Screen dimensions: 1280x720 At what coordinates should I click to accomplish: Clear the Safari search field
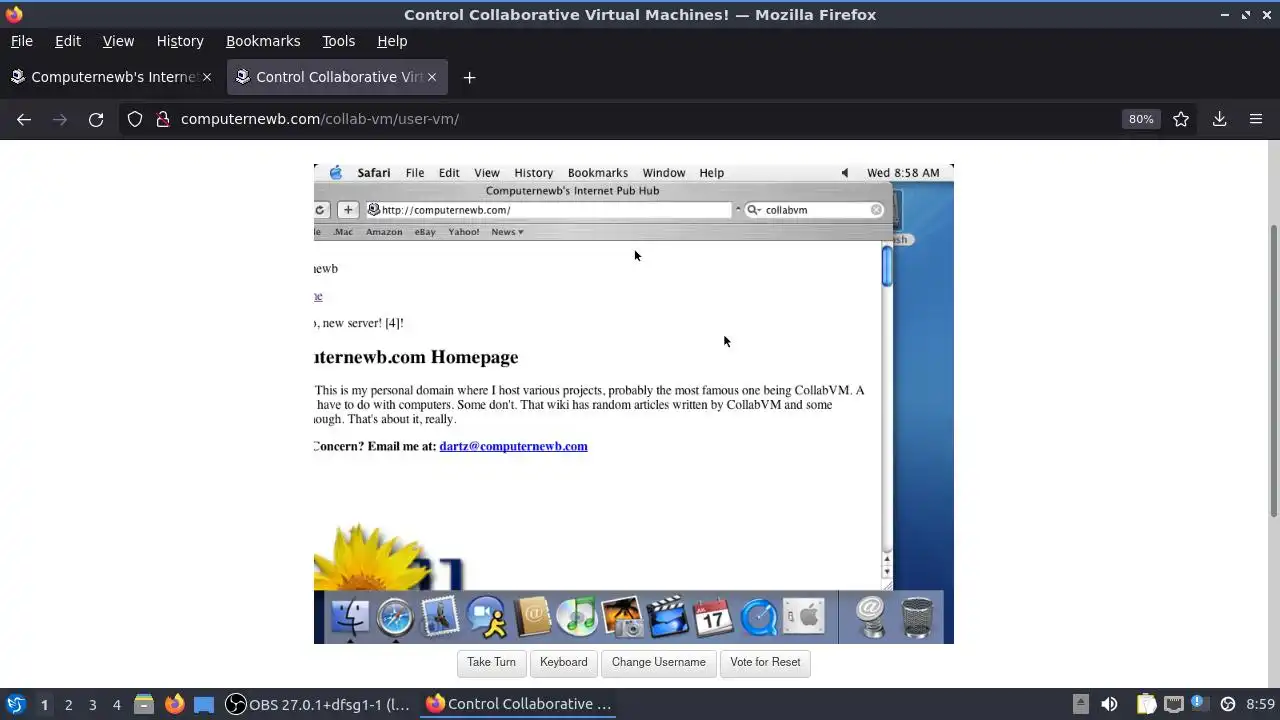coord(876,210)
